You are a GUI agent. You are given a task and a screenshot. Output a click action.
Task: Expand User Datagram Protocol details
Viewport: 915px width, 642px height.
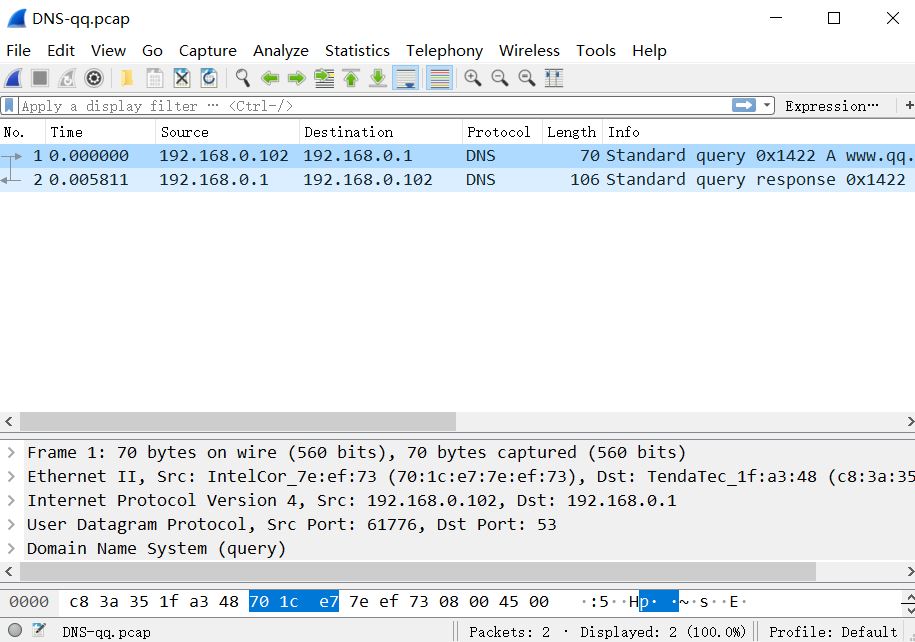[x=11, y=524]
